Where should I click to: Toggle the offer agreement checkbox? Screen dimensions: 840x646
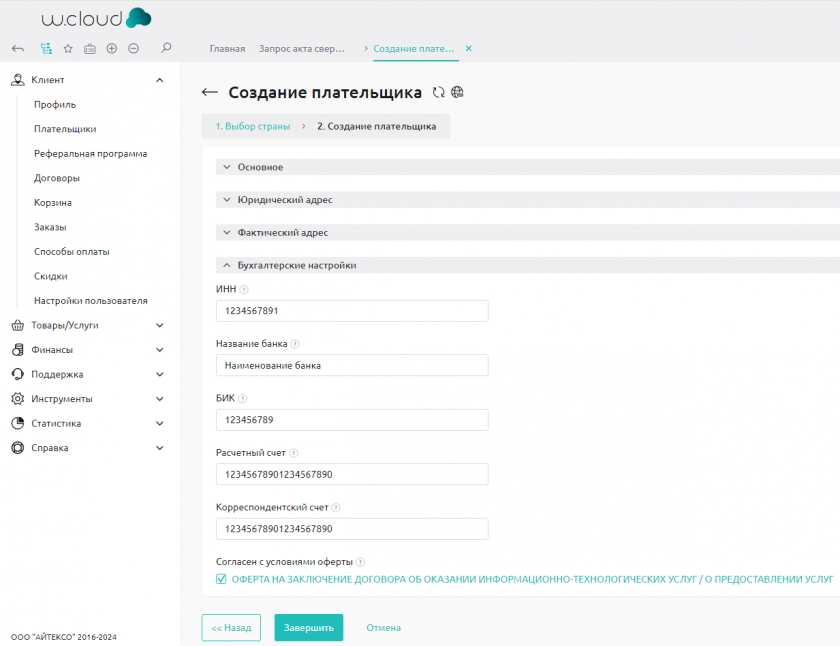[222, 579]
